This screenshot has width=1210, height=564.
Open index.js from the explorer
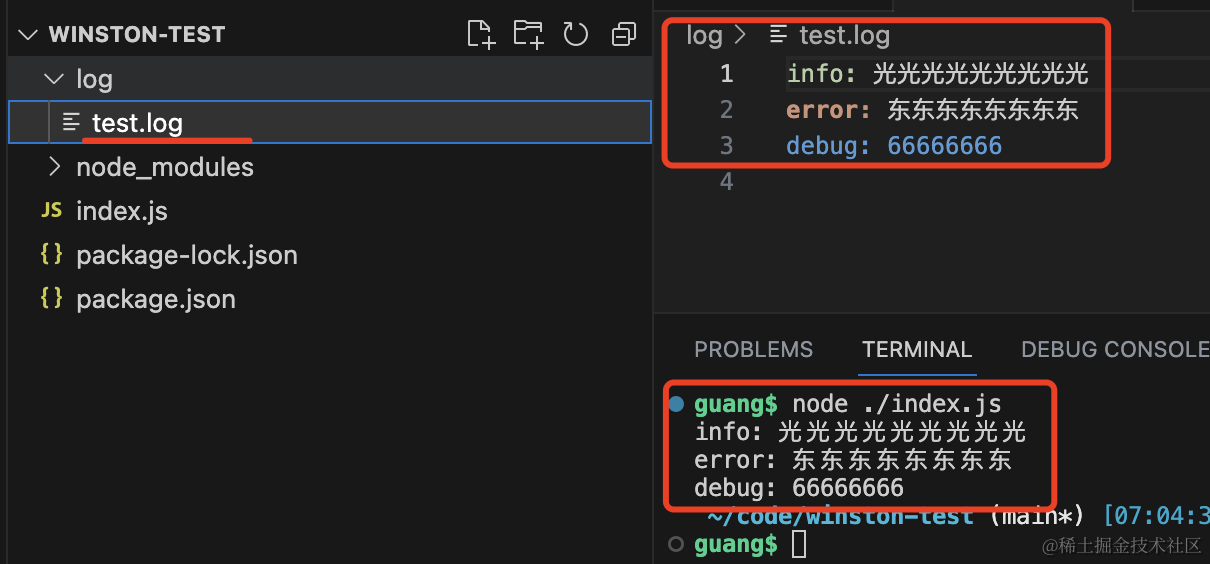(x=122, y=211)
